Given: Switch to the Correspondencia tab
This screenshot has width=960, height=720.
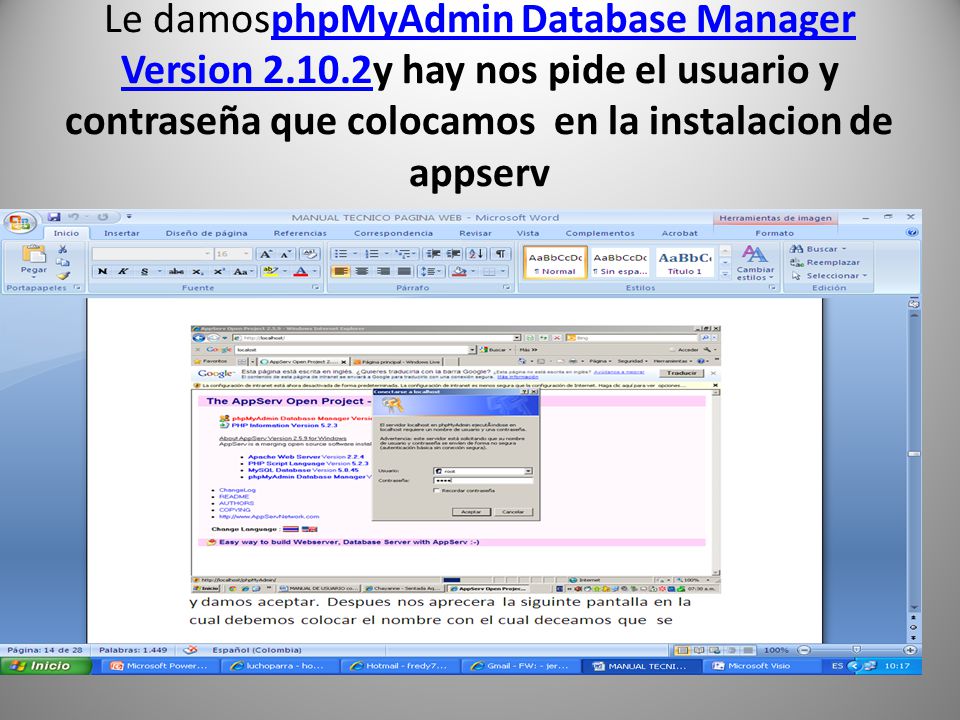Looking at the screenshot, I should tap(393, 233).
